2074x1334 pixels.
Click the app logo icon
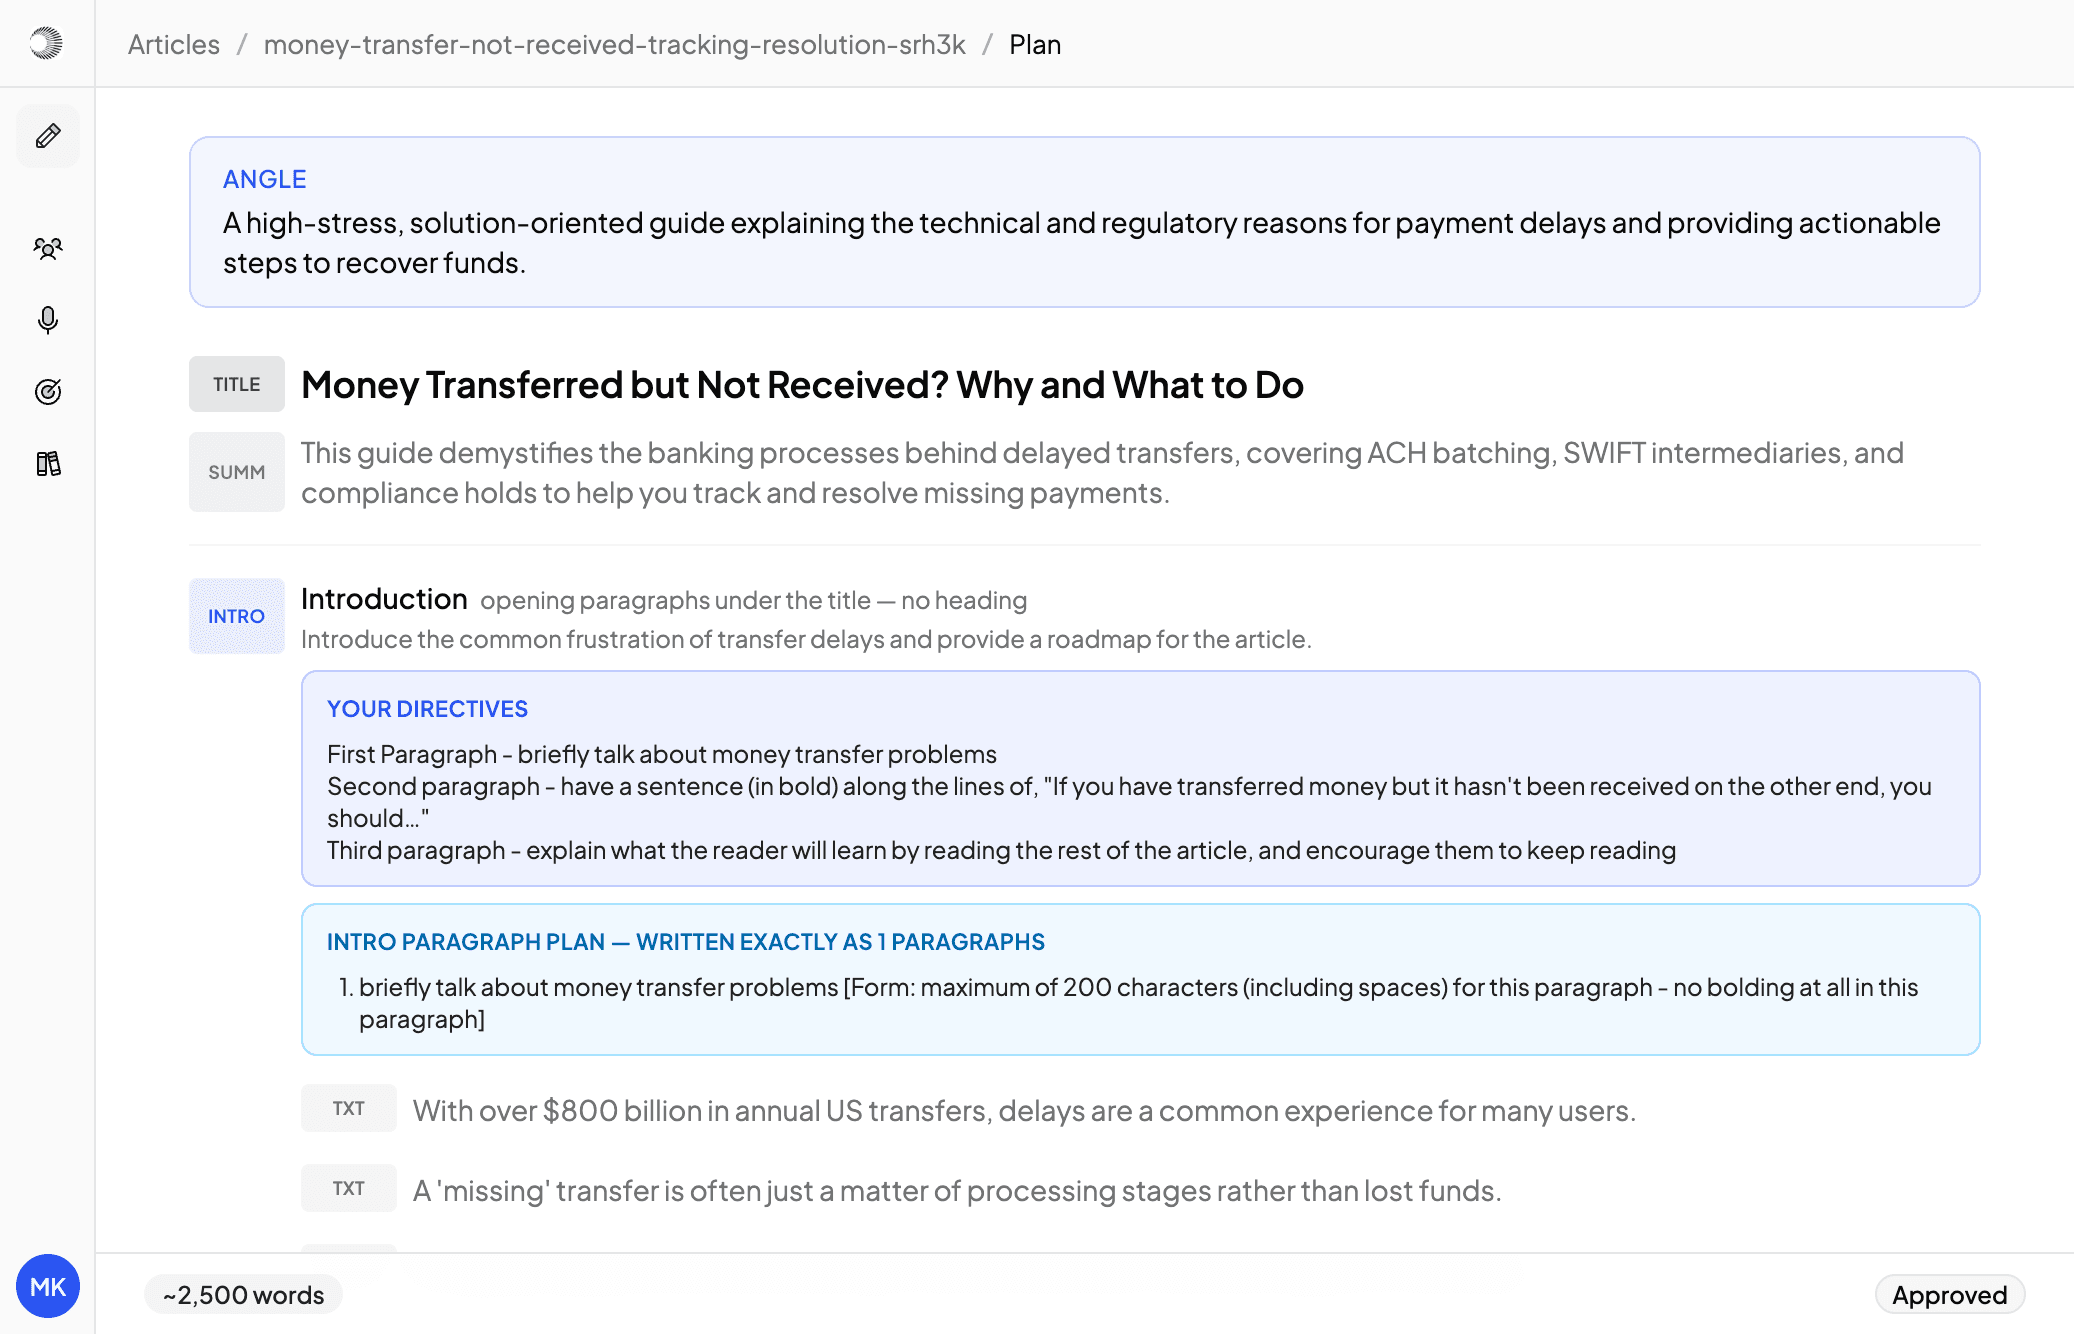(x=46, y=43)
